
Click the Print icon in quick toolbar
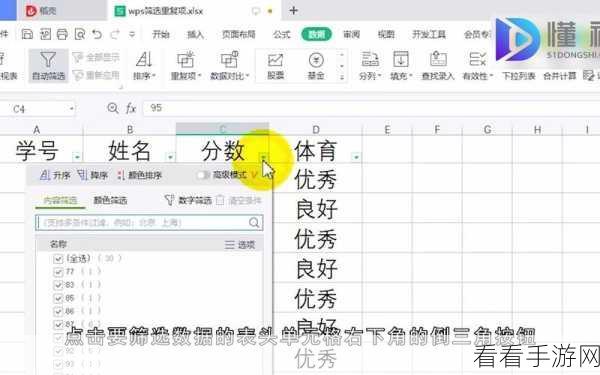pyautogui.click(x=62, y=34)
